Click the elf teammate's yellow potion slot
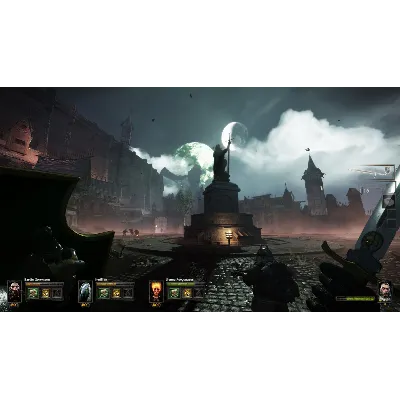The height and width of the screenshot is (400, 400). coord(116,293)
